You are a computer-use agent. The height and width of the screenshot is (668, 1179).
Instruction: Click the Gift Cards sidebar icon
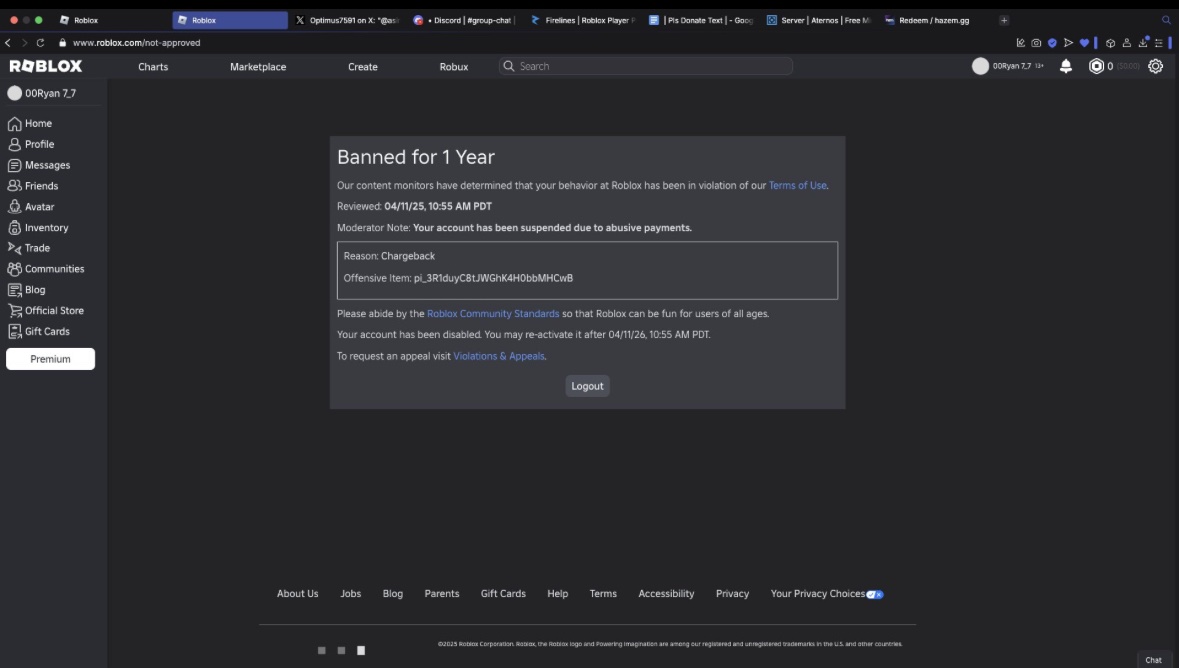tap(14, 332)
